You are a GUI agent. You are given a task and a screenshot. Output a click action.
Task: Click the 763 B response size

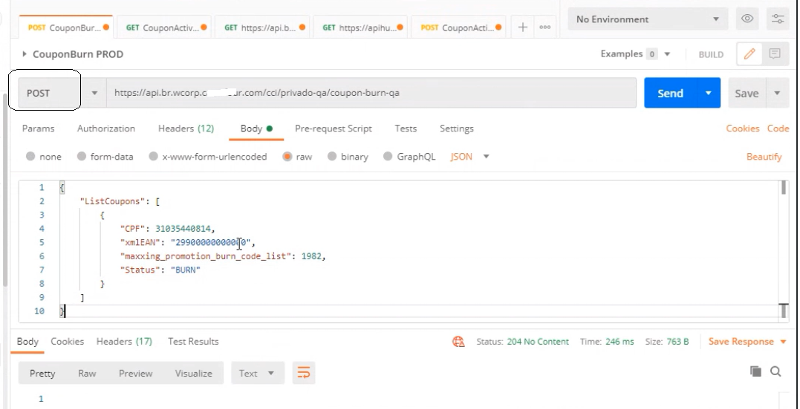tap(678, 342)
